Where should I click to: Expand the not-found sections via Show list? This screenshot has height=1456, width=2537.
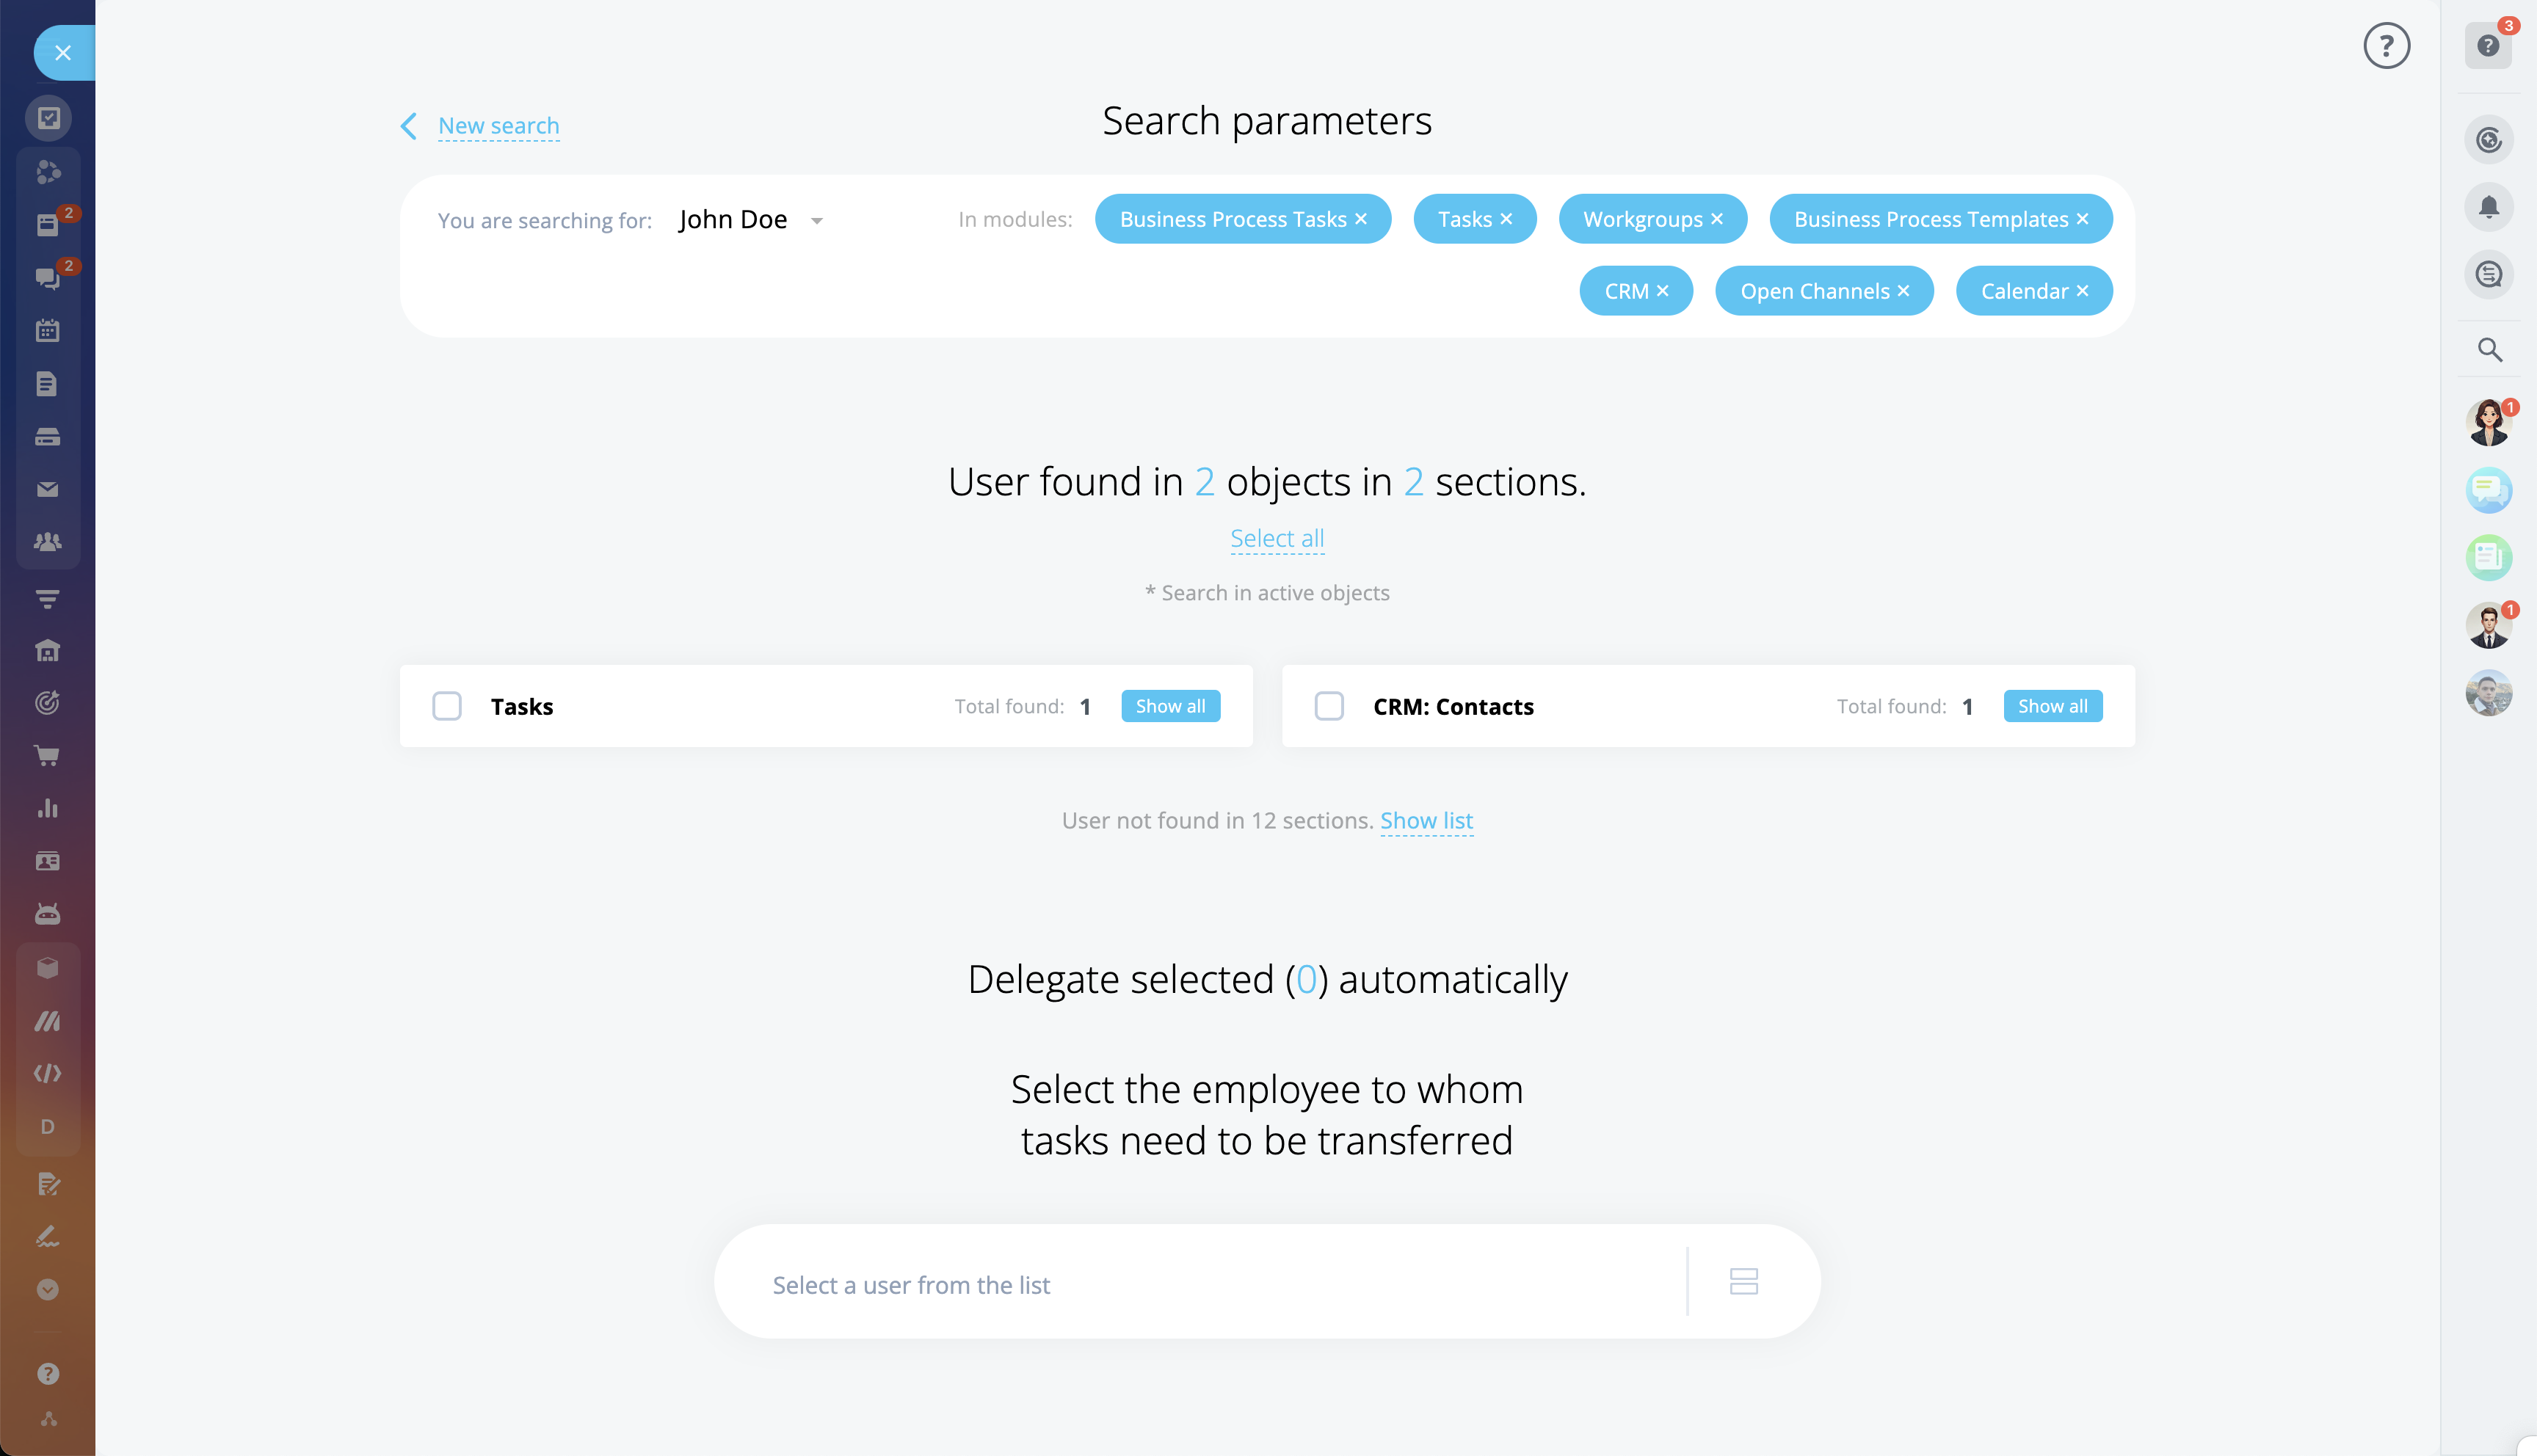point(1426,821)
